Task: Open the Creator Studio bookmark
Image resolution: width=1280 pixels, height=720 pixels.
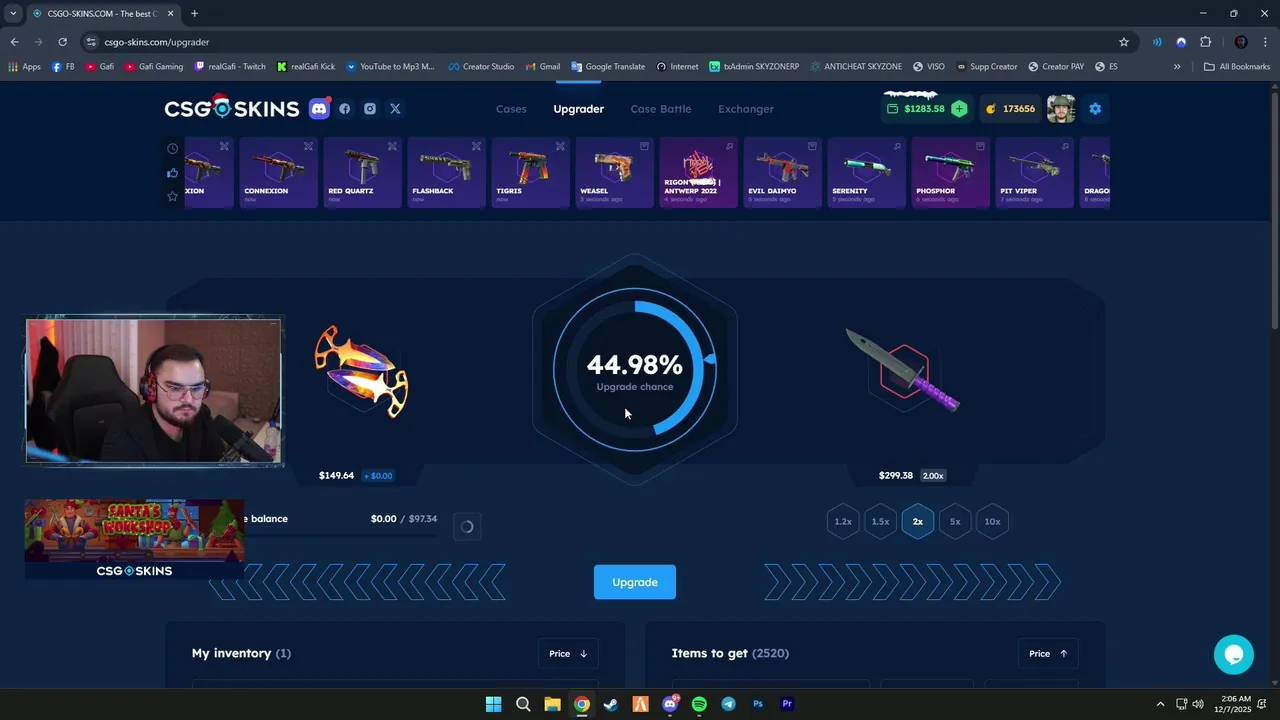Action: point(481,67)
